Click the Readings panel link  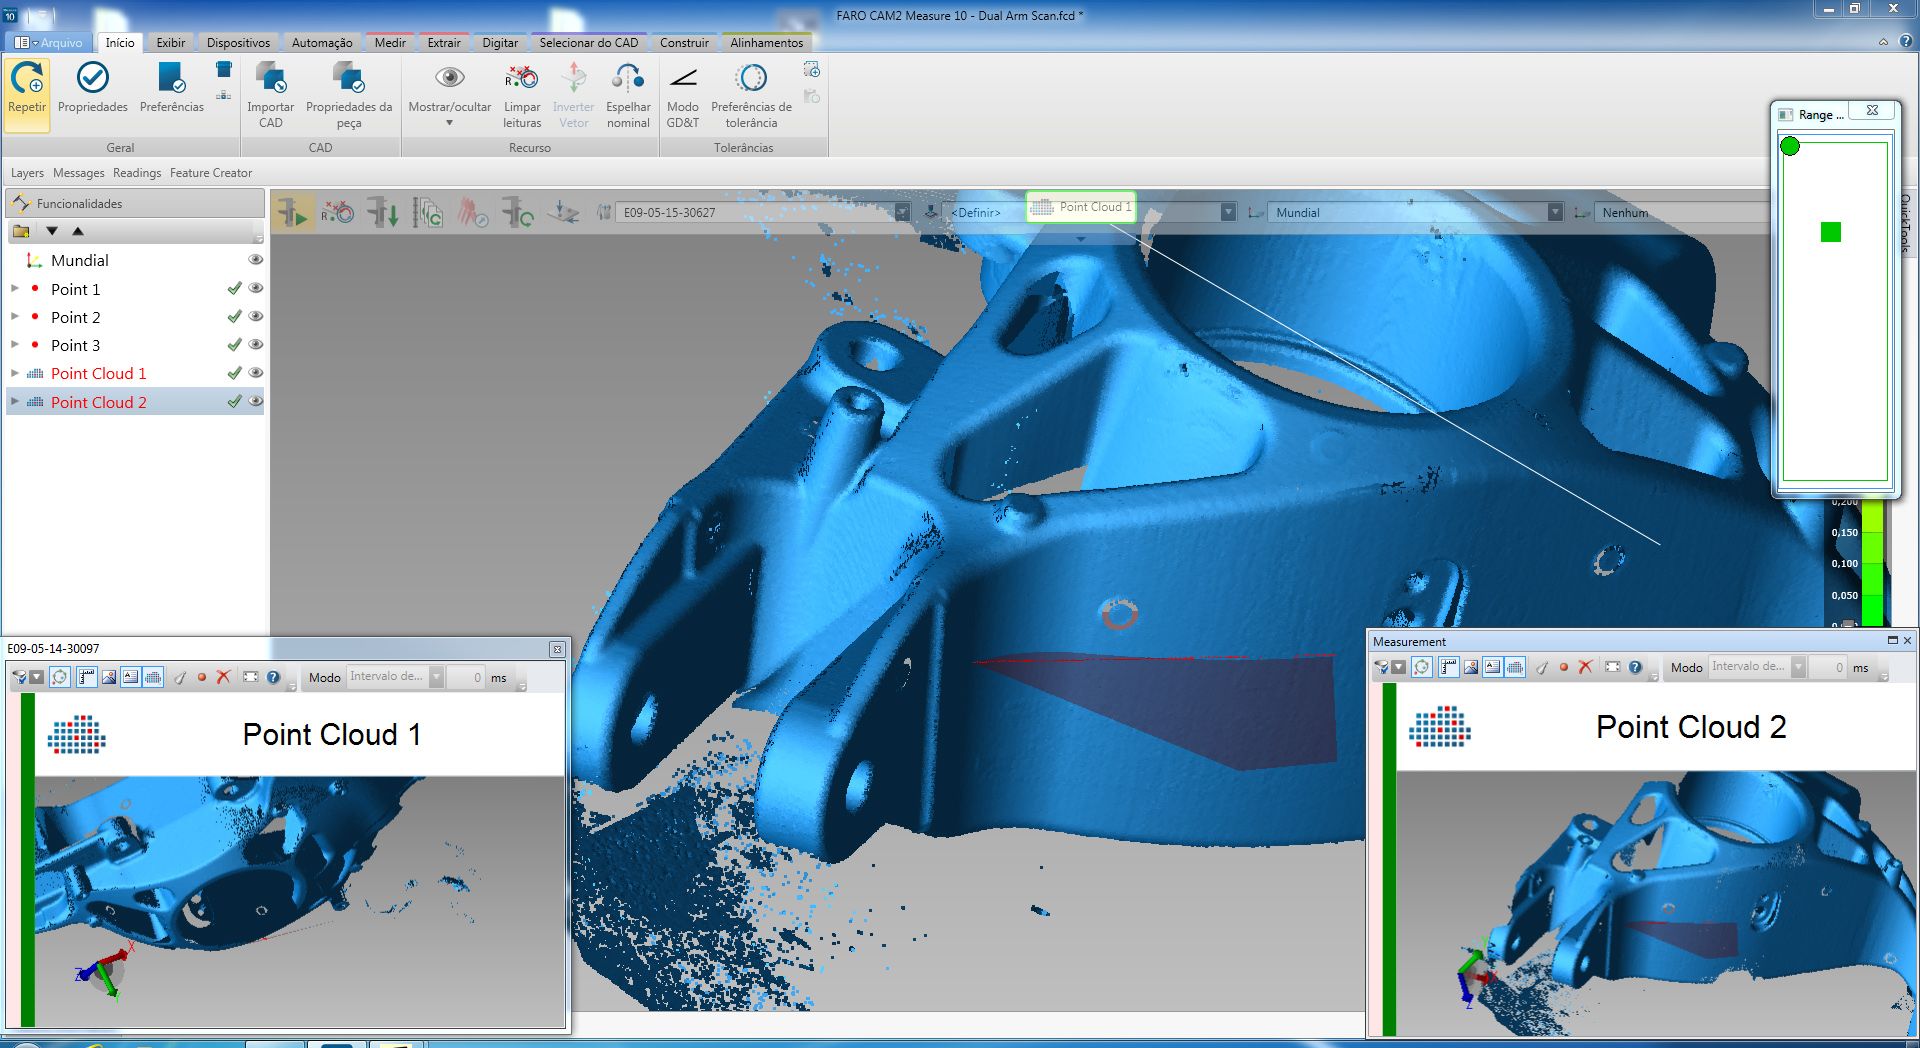137,173
